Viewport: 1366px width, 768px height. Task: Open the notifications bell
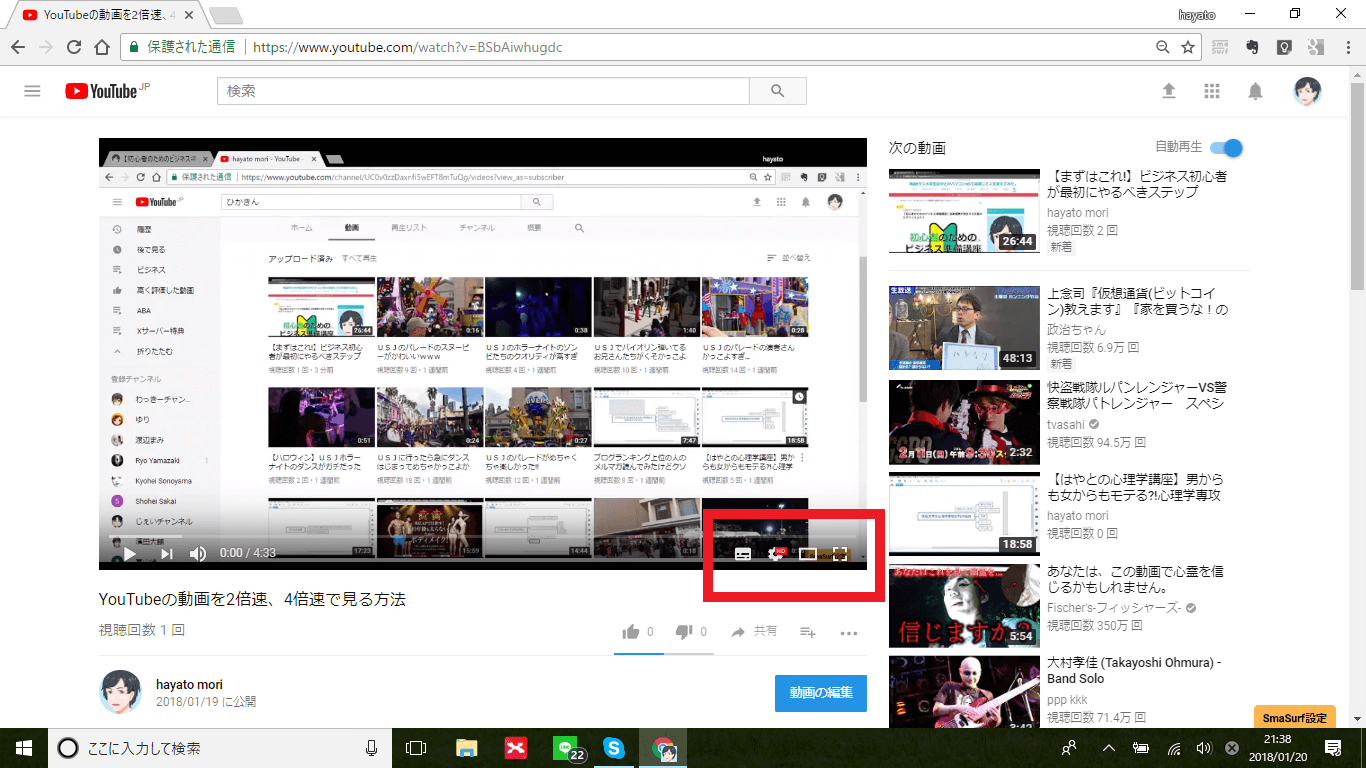tap(1256, 91)
